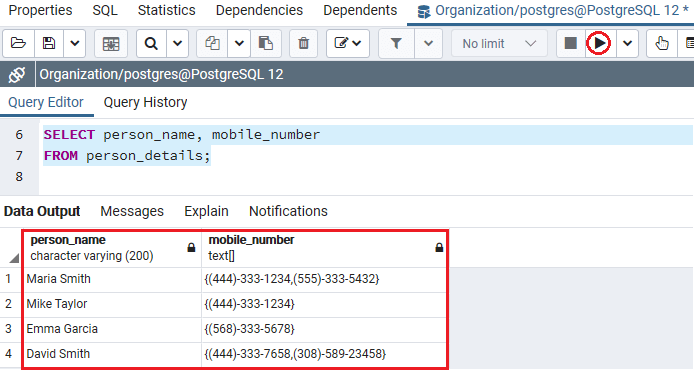
Task: Click the lock icon on mobile_number column
Action: (439, 248)
